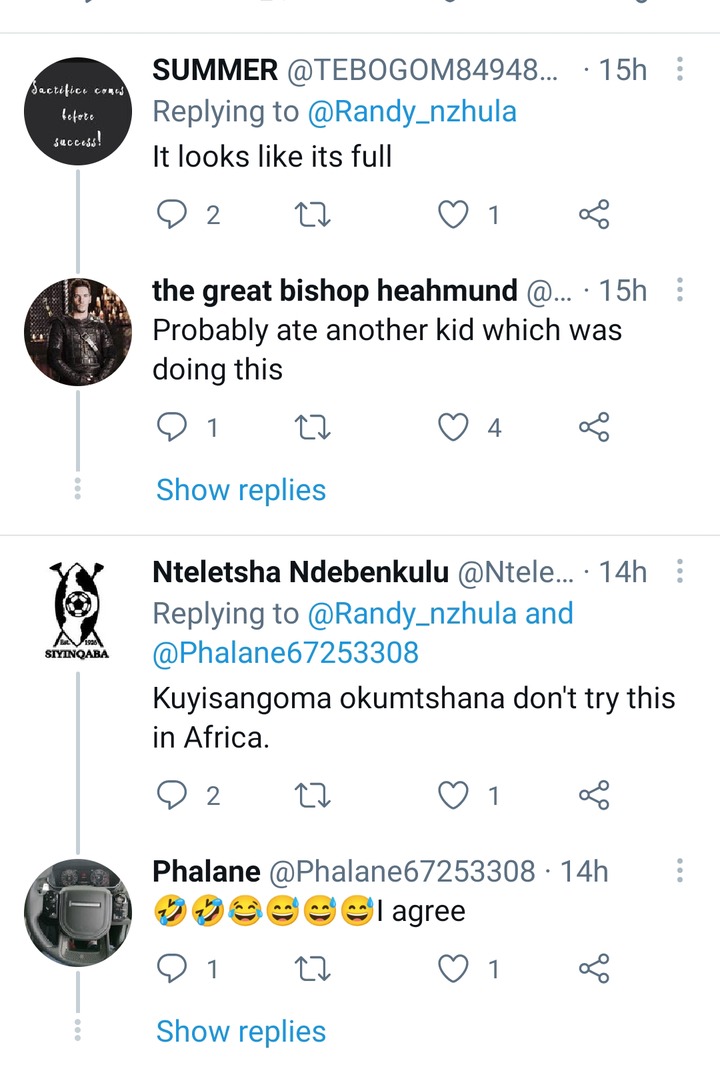
Task: Open Phalane's steering wheel profile picture
Action: (78, 913)
